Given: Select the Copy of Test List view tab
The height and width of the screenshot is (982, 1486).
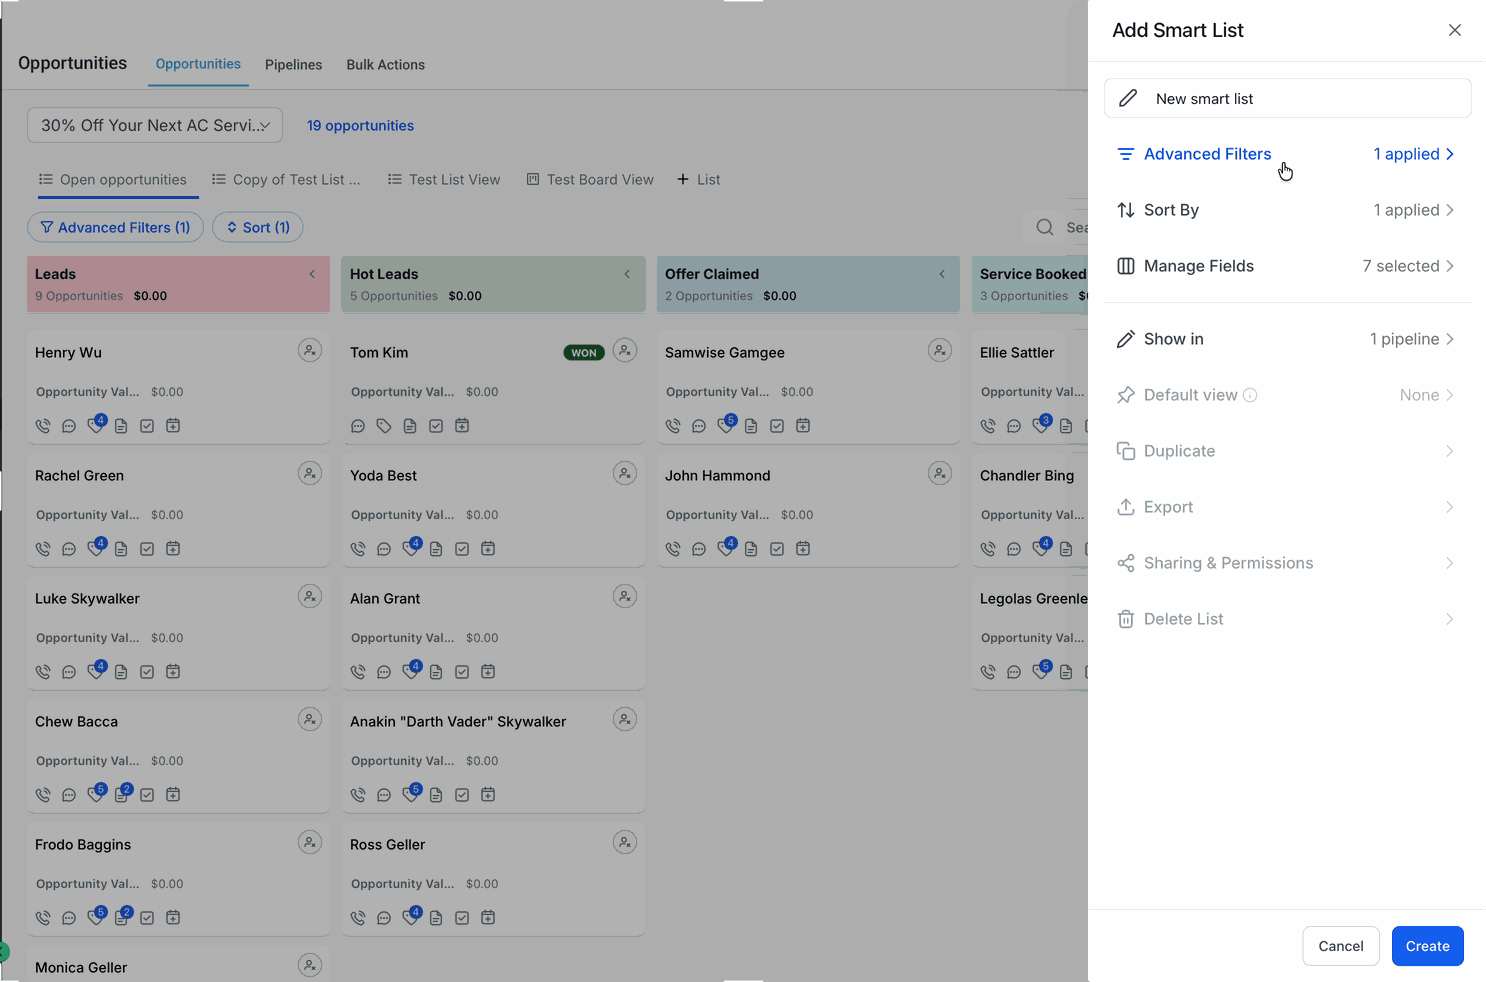Looking at the screenshot, I should [286, 180].
